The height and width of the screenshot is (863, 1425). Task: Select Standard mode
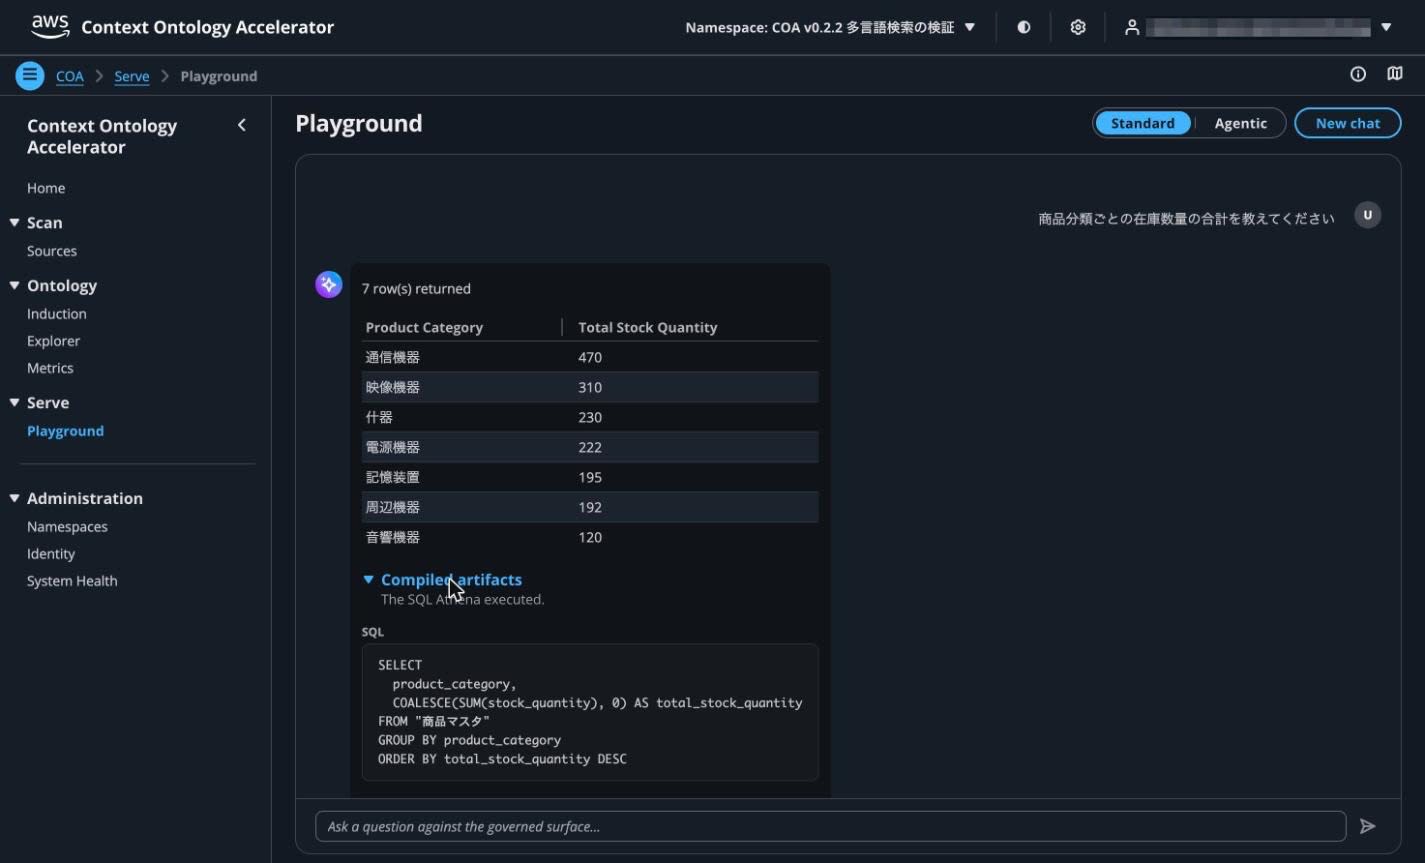tap(1143, 123)
